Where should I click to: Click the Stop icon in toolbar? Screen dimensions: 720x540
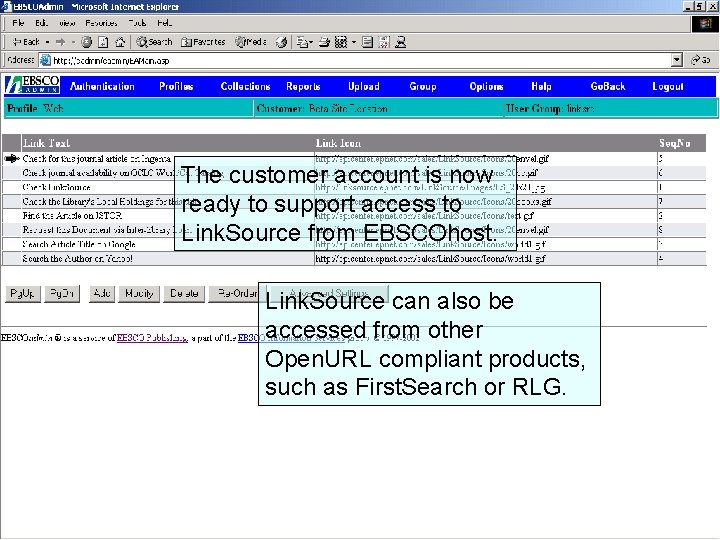[86, 42]
